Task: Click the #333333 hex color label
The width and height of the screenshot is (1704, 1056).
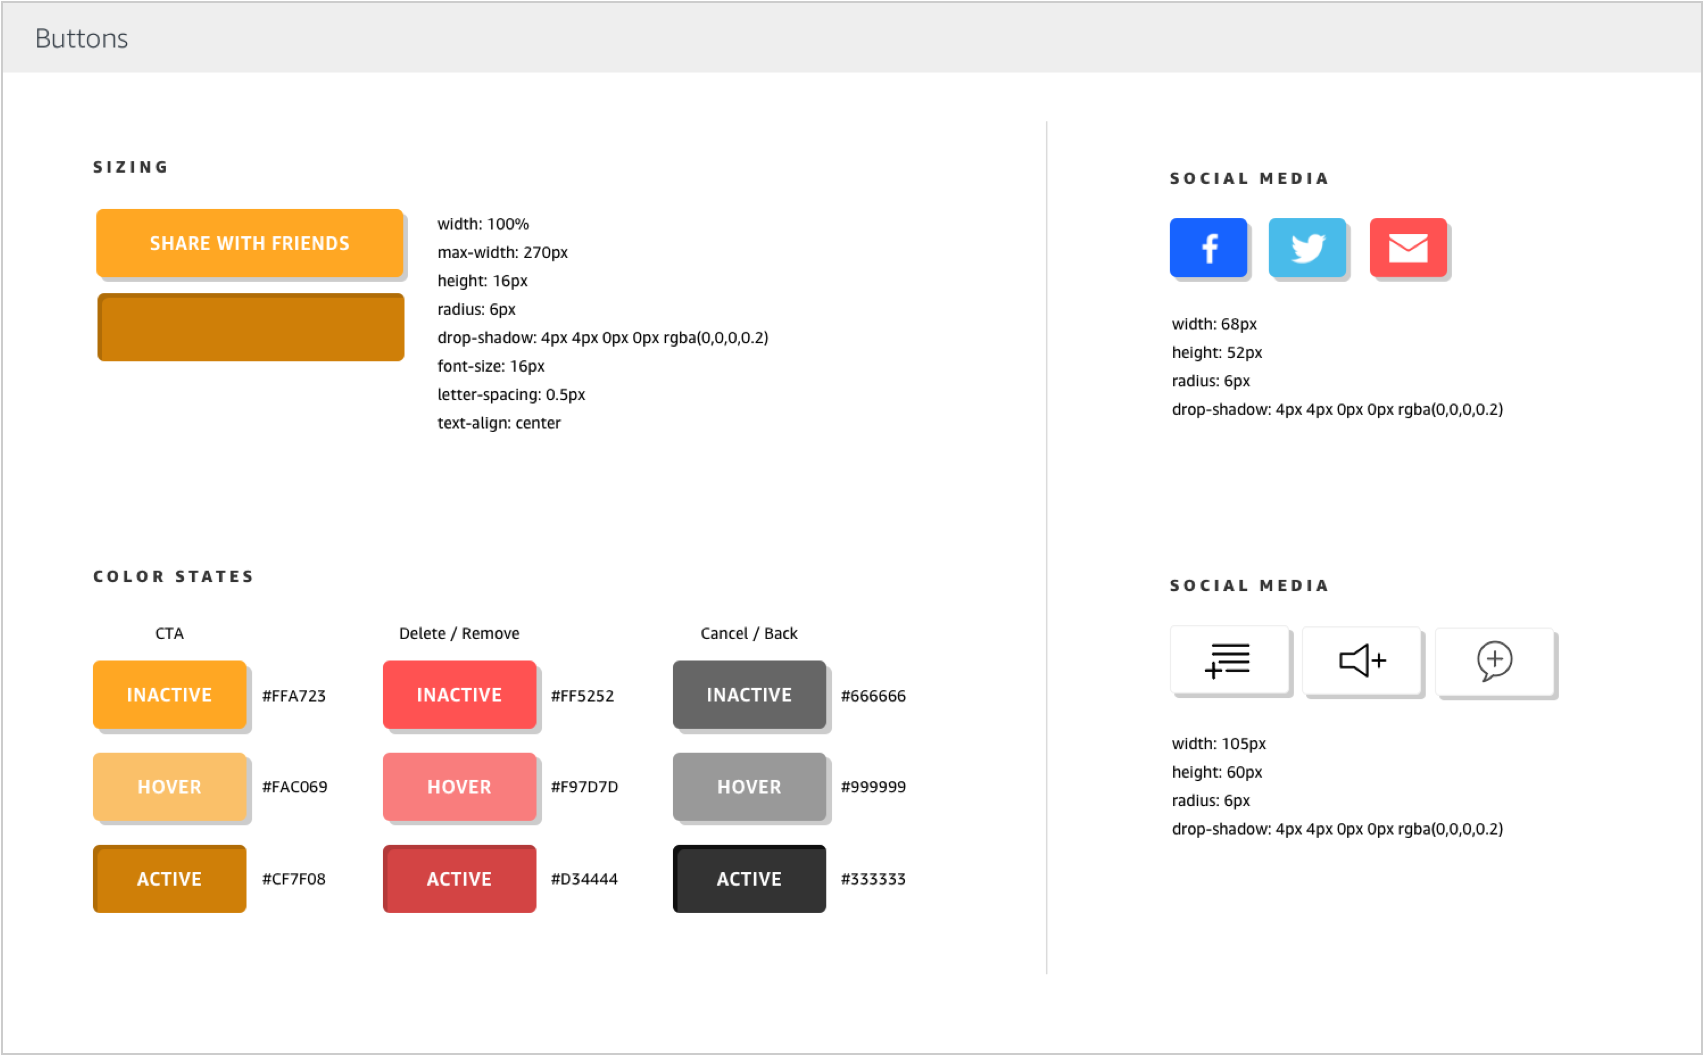Action: (x=873, y=879)
